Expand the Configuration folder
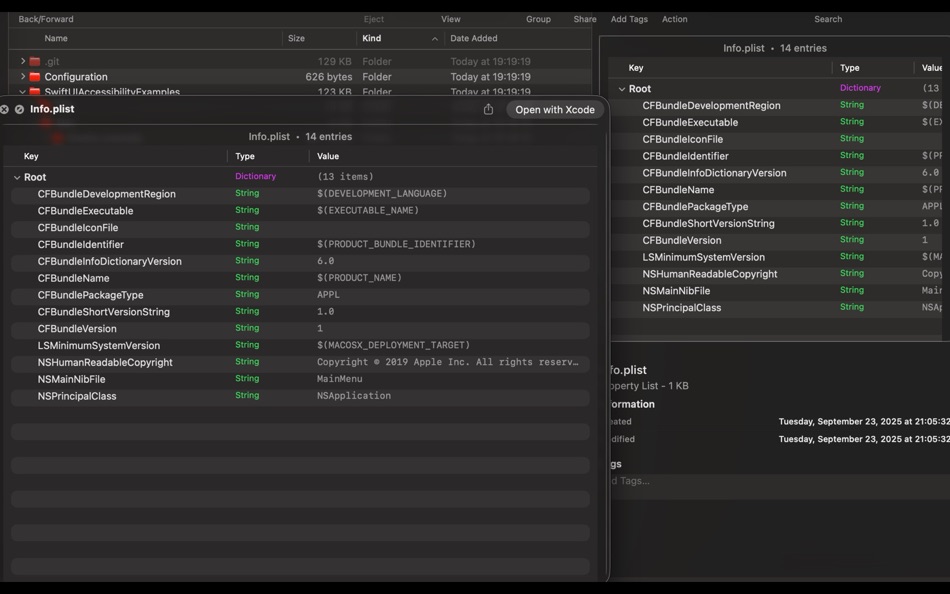The image size is (950, 594). pyautogui.click(x=23, y=76)
